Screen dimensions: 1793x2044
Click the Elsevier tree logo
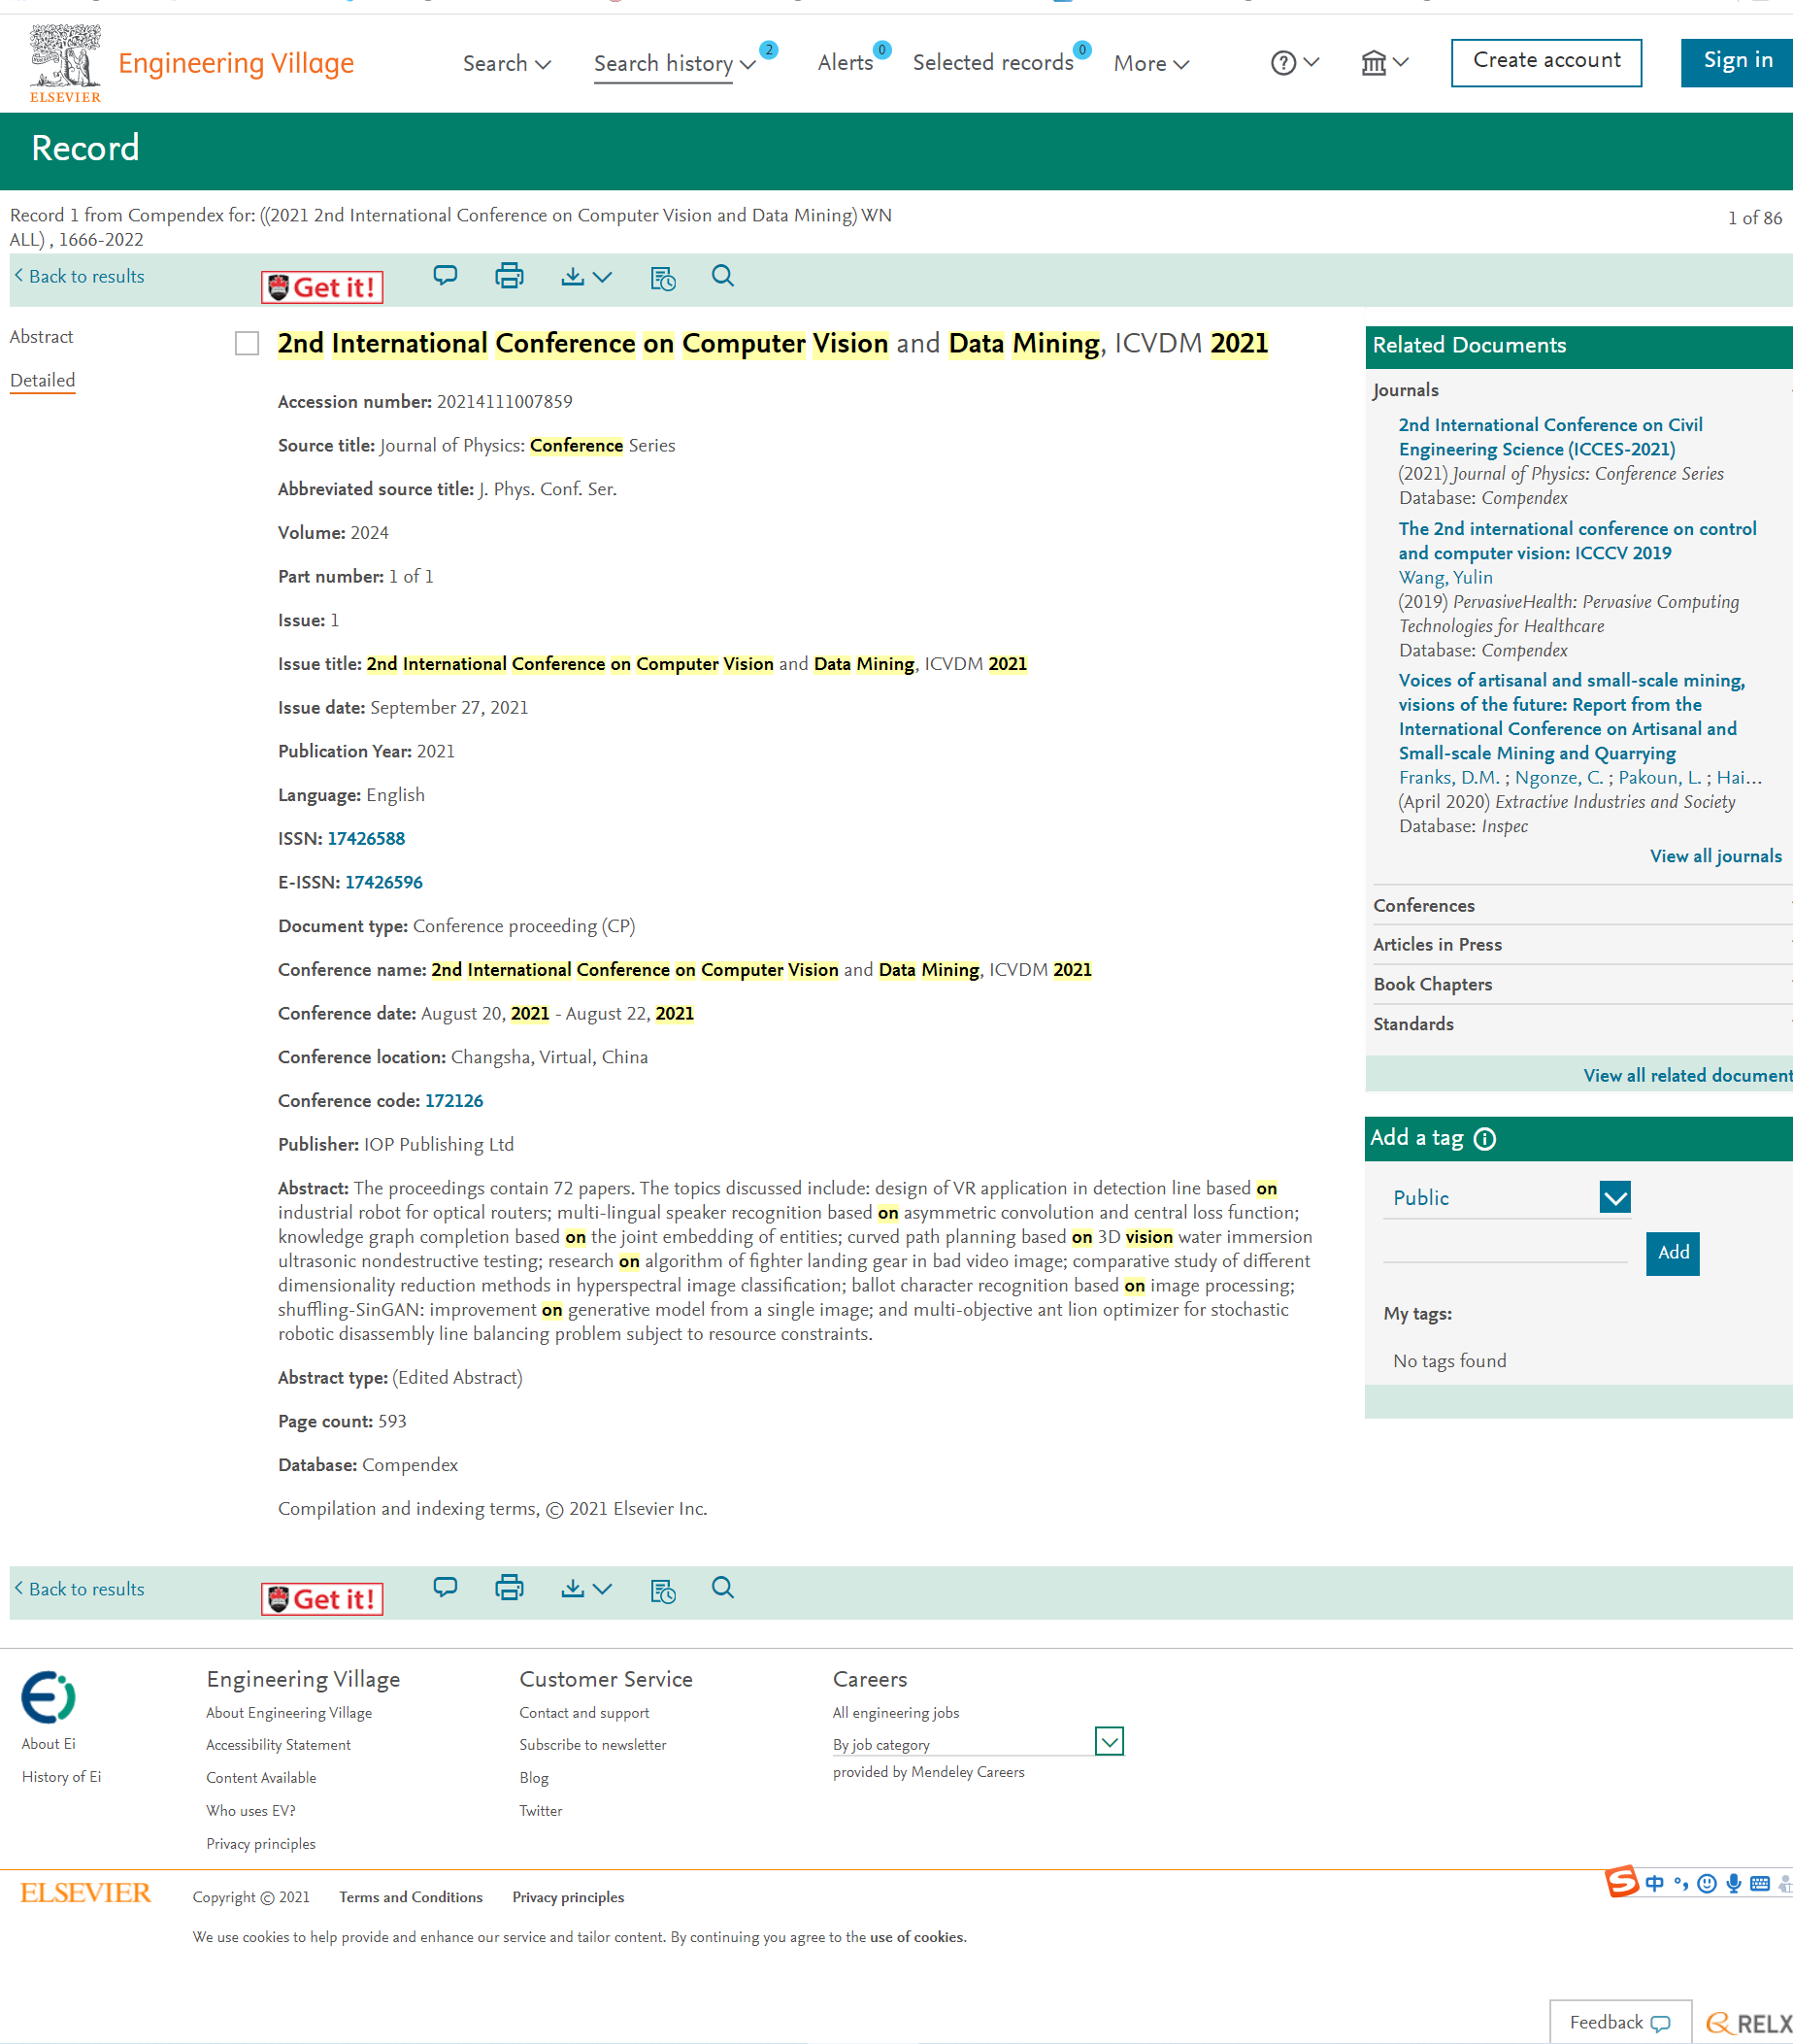click(65, 63)
